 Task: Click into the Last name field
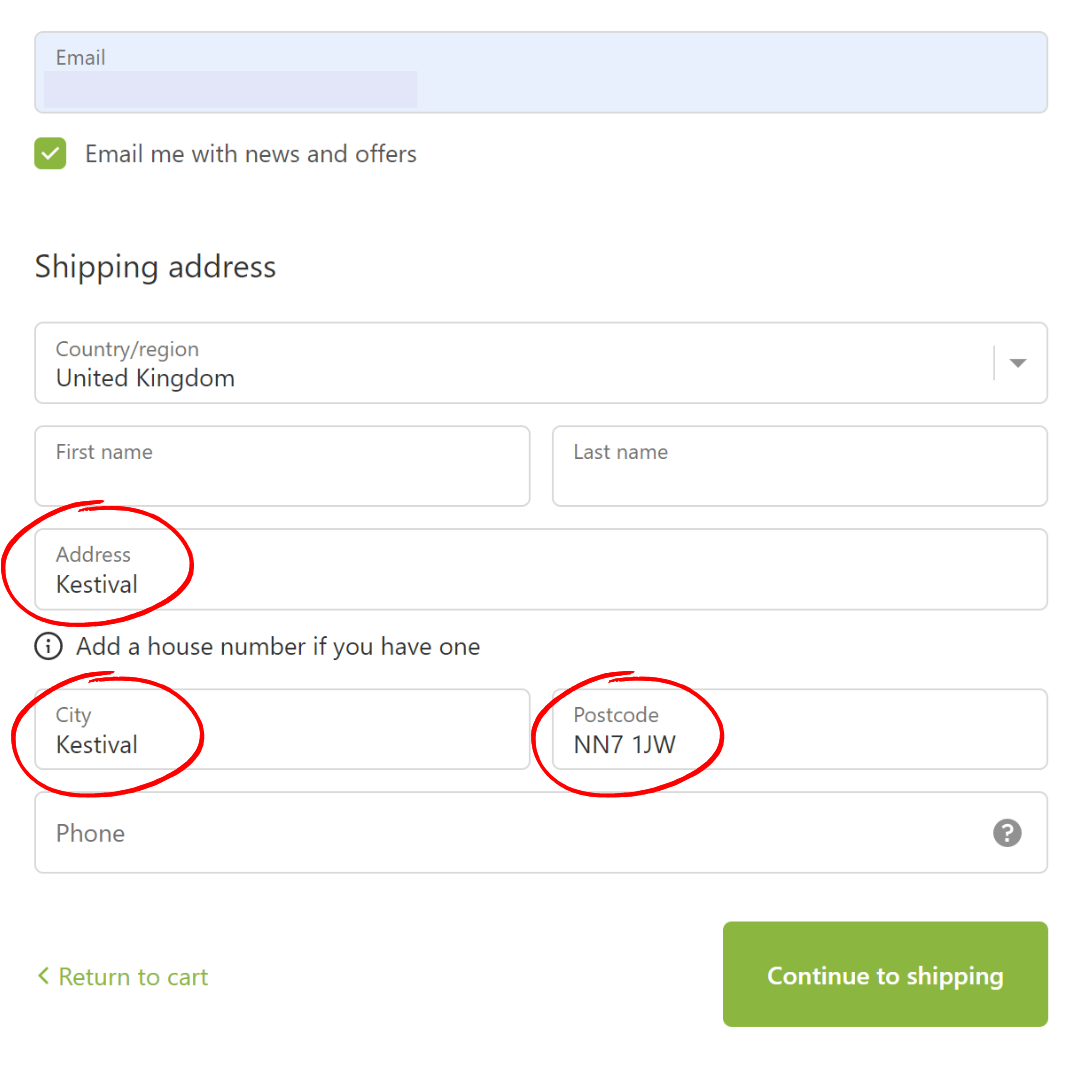click(800, 466)
